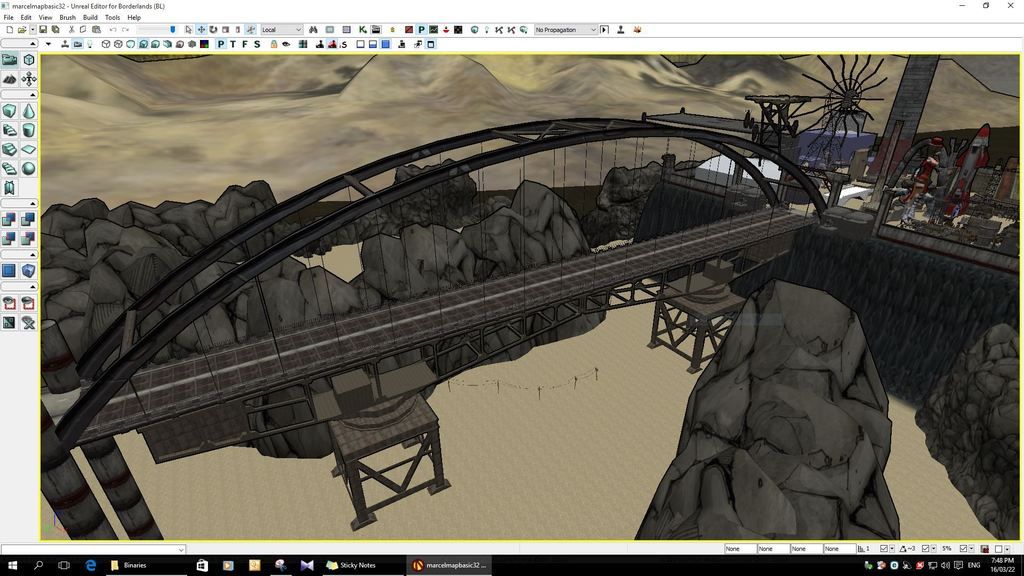Image resolution: width=1024 pixels, height=576 pixels.
Task: Click the Cut scissors icon
Action: coord(71,29)
